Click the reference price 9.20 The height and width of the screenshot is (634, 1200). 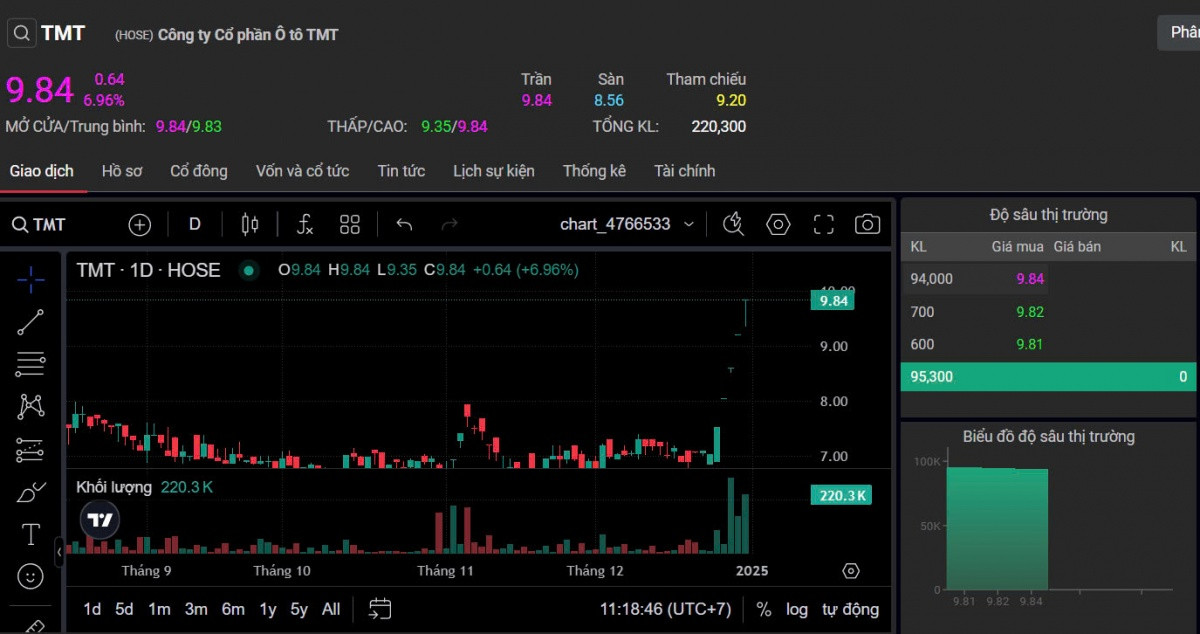(x=731, y=100)
